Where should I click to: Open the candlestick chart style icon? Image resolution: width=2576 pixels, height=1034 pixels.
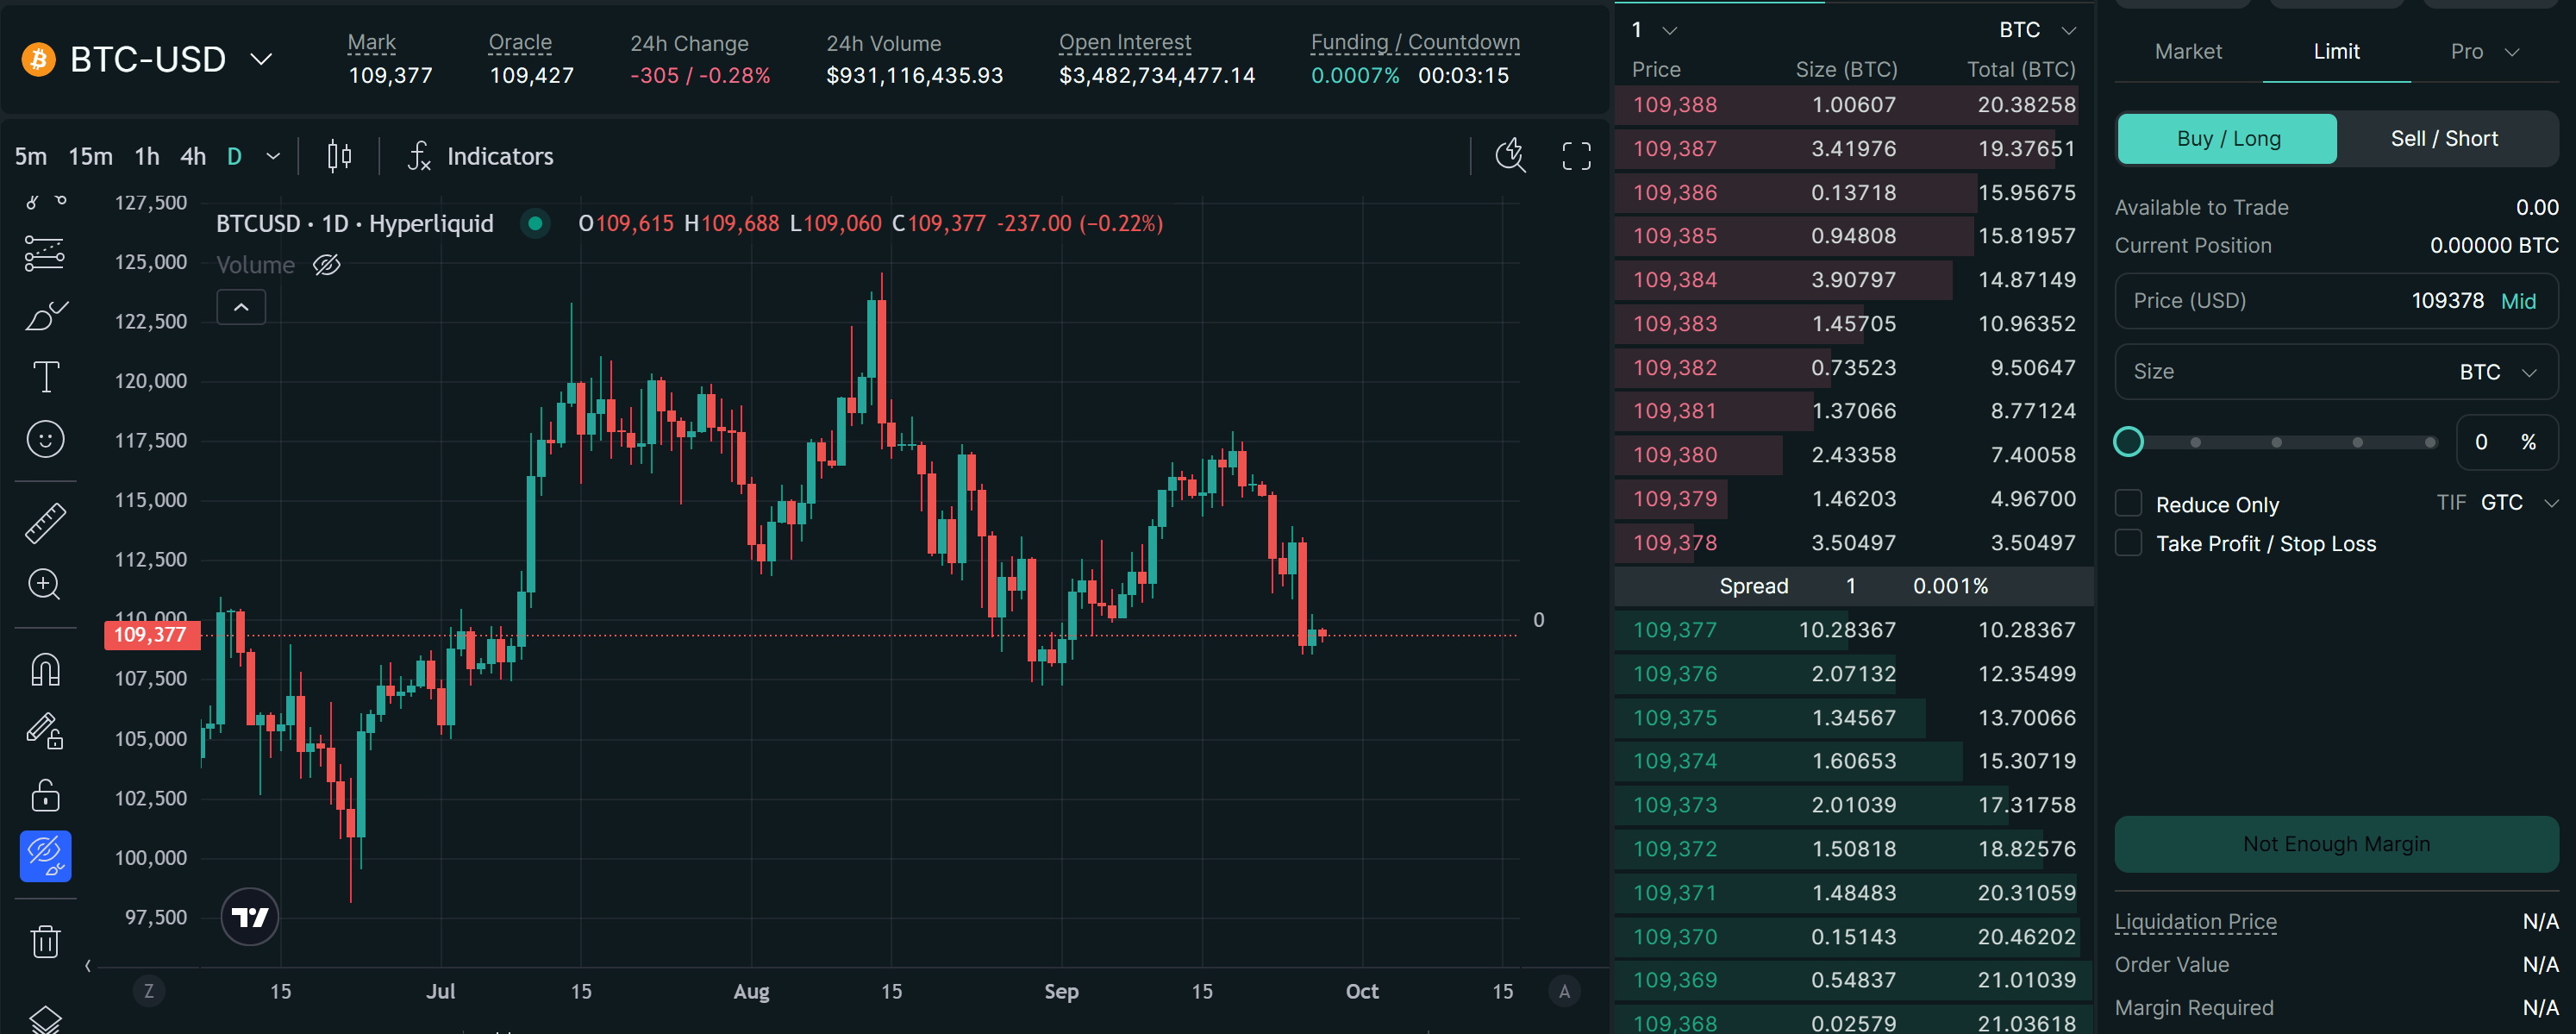[339, 156]
